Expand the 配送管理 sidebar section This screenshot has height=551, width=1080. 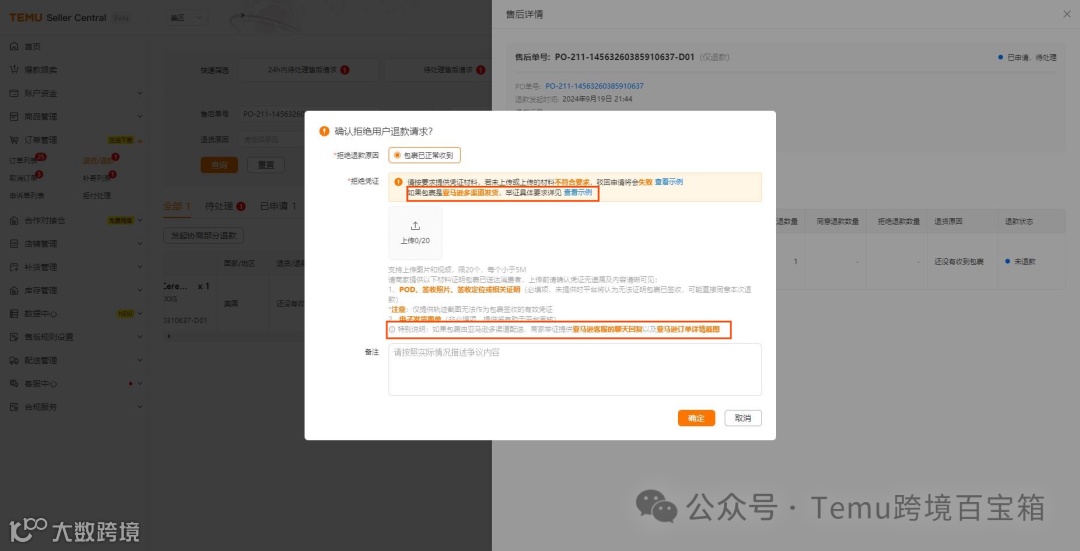[140, 360]
